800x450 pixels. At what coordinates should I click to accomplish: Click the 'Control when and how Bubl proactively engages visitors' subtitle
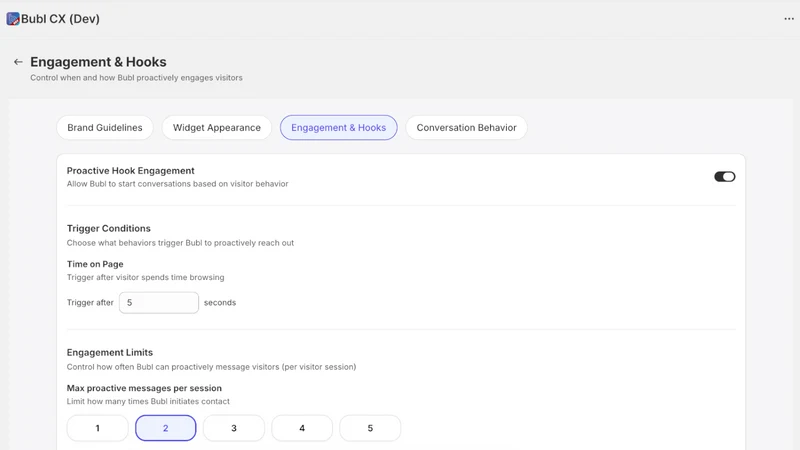pyautogui.click(x=136, y=78)
